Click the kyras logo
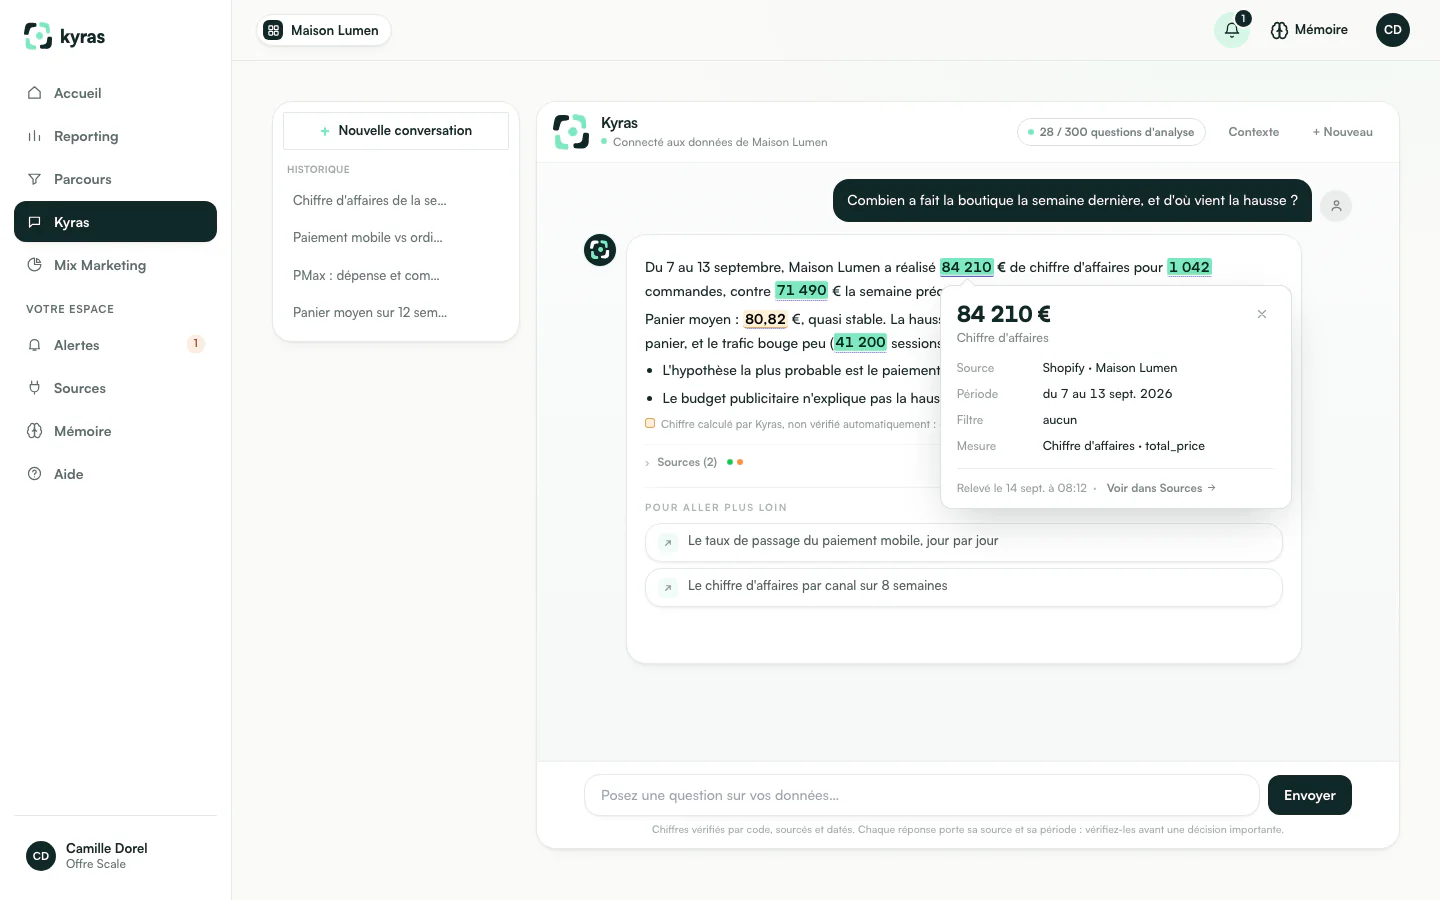Screen dimensions: 1440x900 tap(64, 37)
